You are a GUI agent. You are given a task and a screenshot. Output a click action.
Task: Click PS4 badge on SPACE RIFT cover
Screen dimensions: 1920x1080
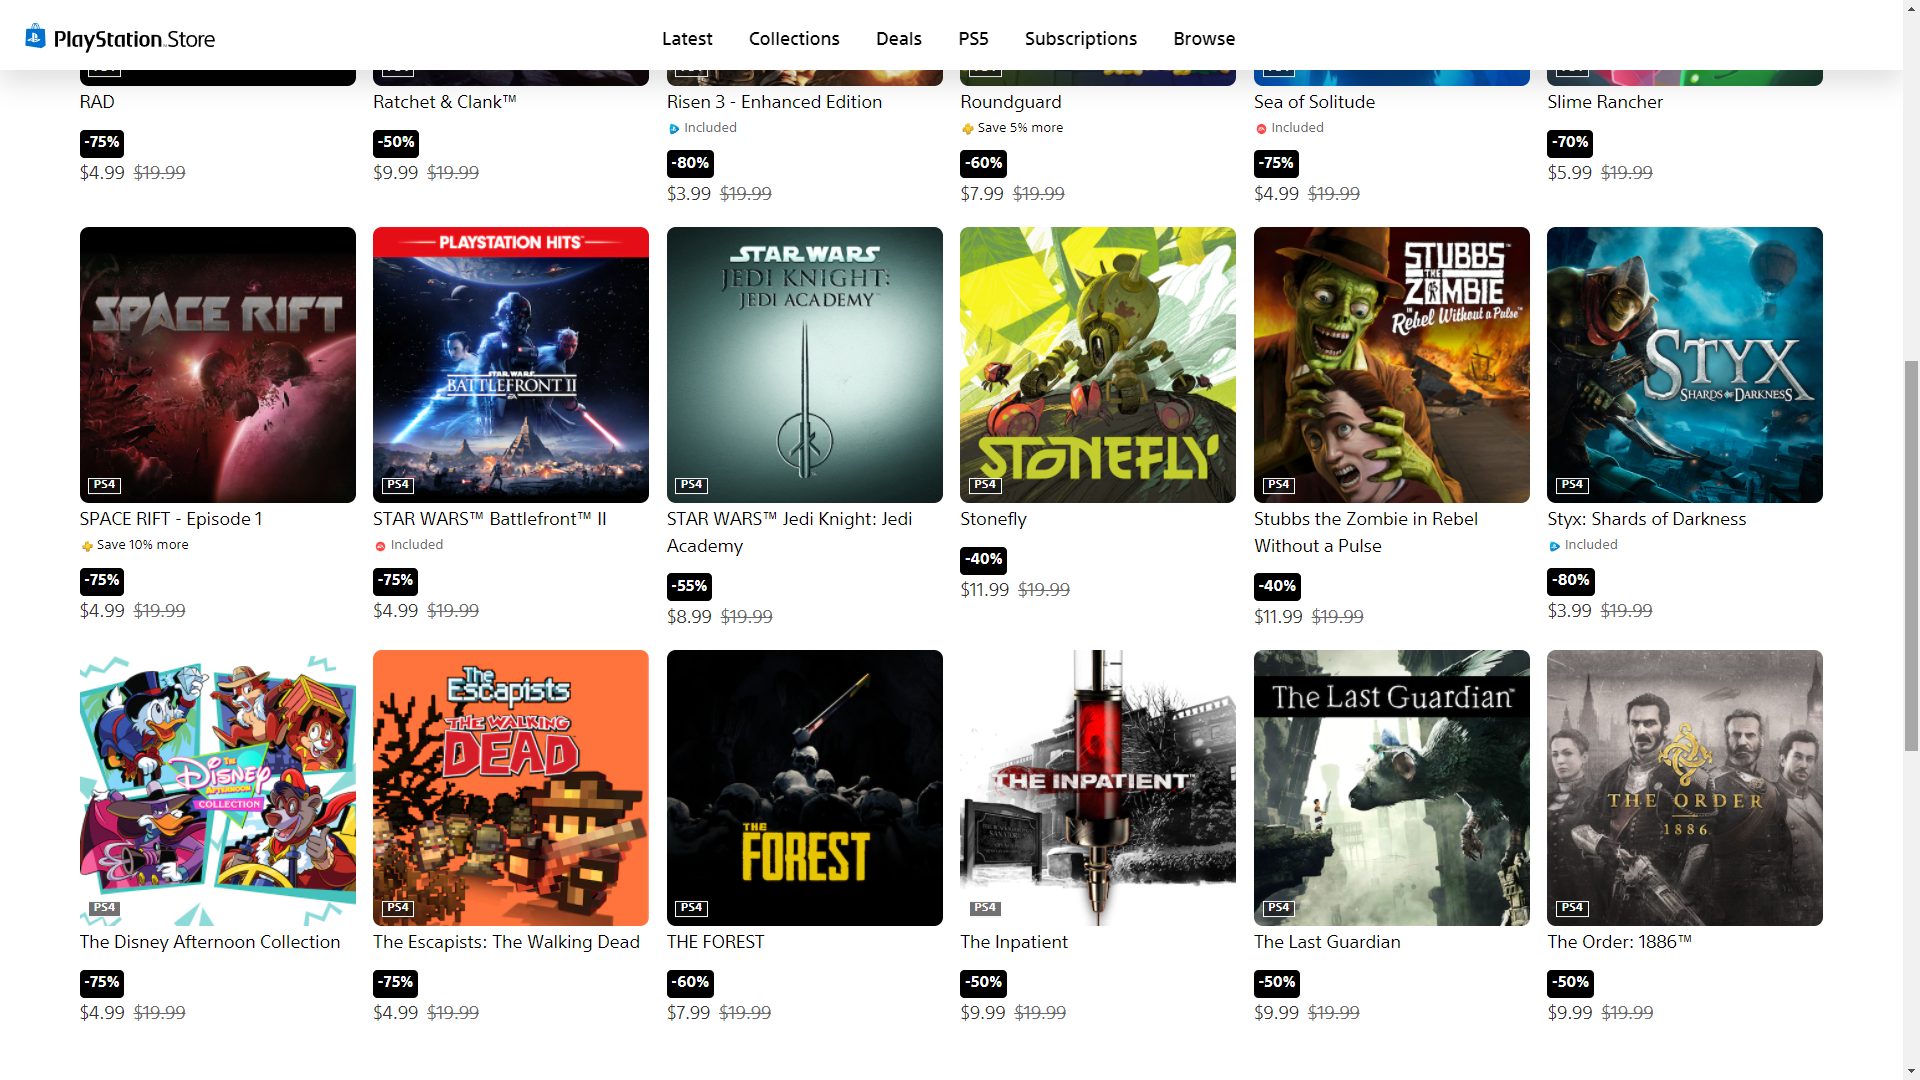coord(104,485)
